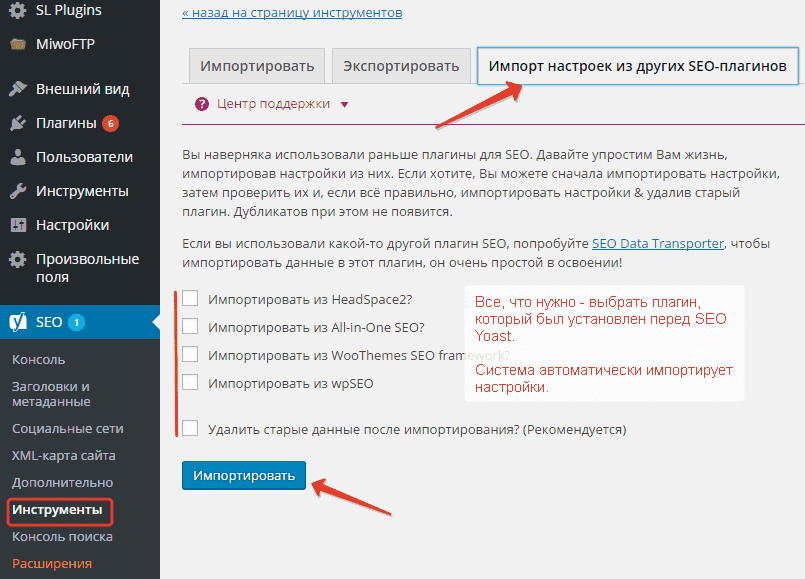Click the Произвольные поля gear icon

18,259
